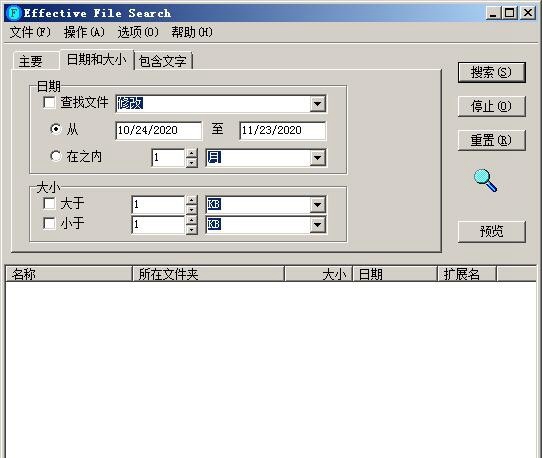
Task: Enable the 查找文件 date checkbox
Action: click(x=49, y=102)
